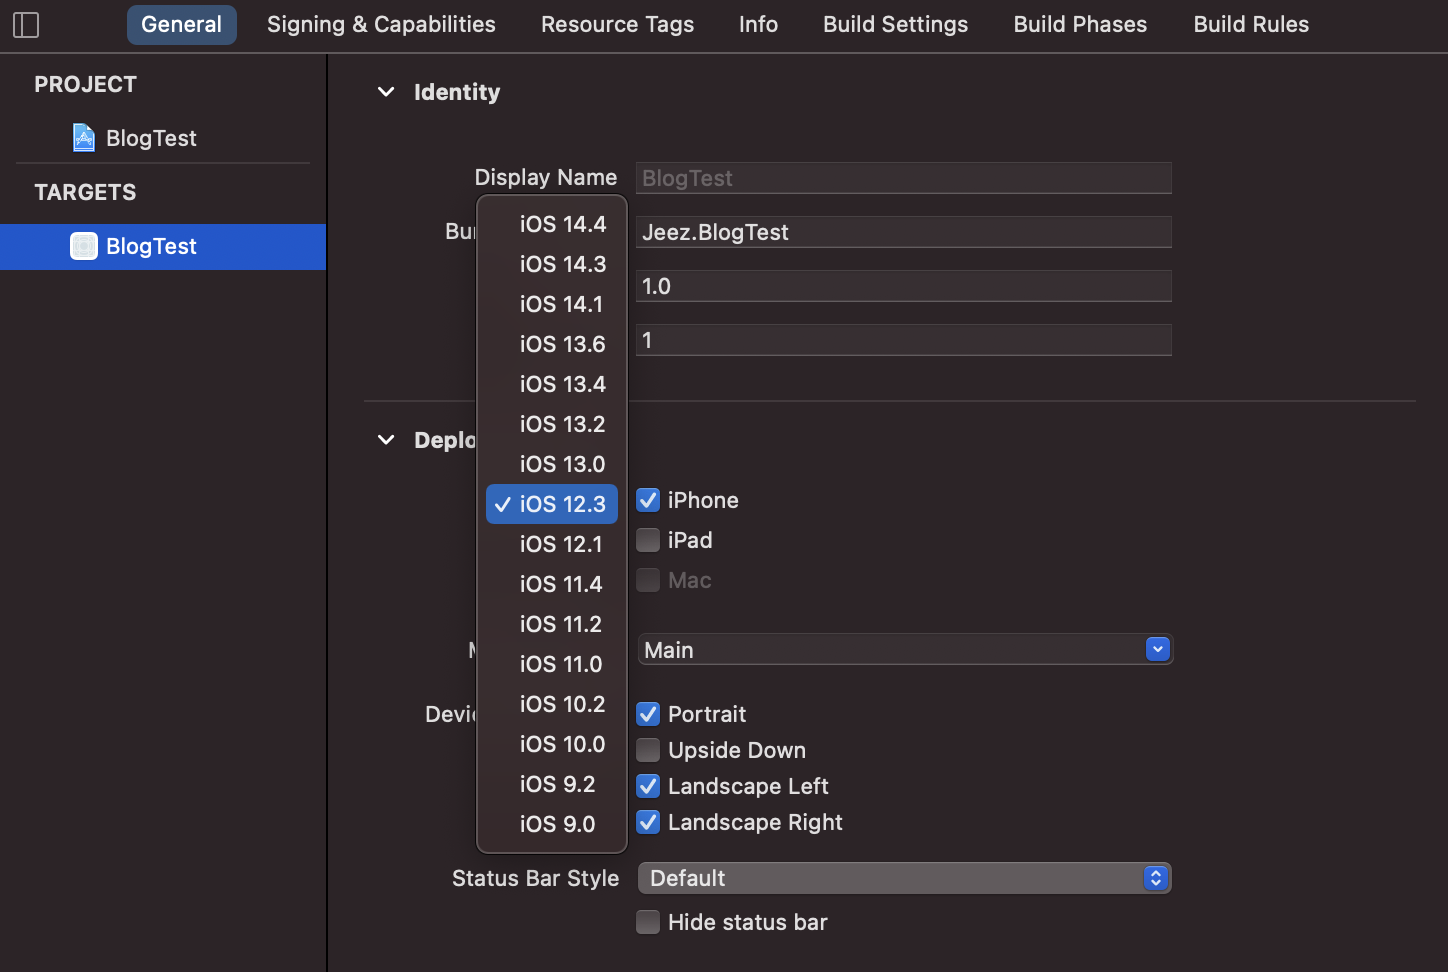Check Hide status bar
This screenshot has height=972, width=1448.
click(648, 922)
